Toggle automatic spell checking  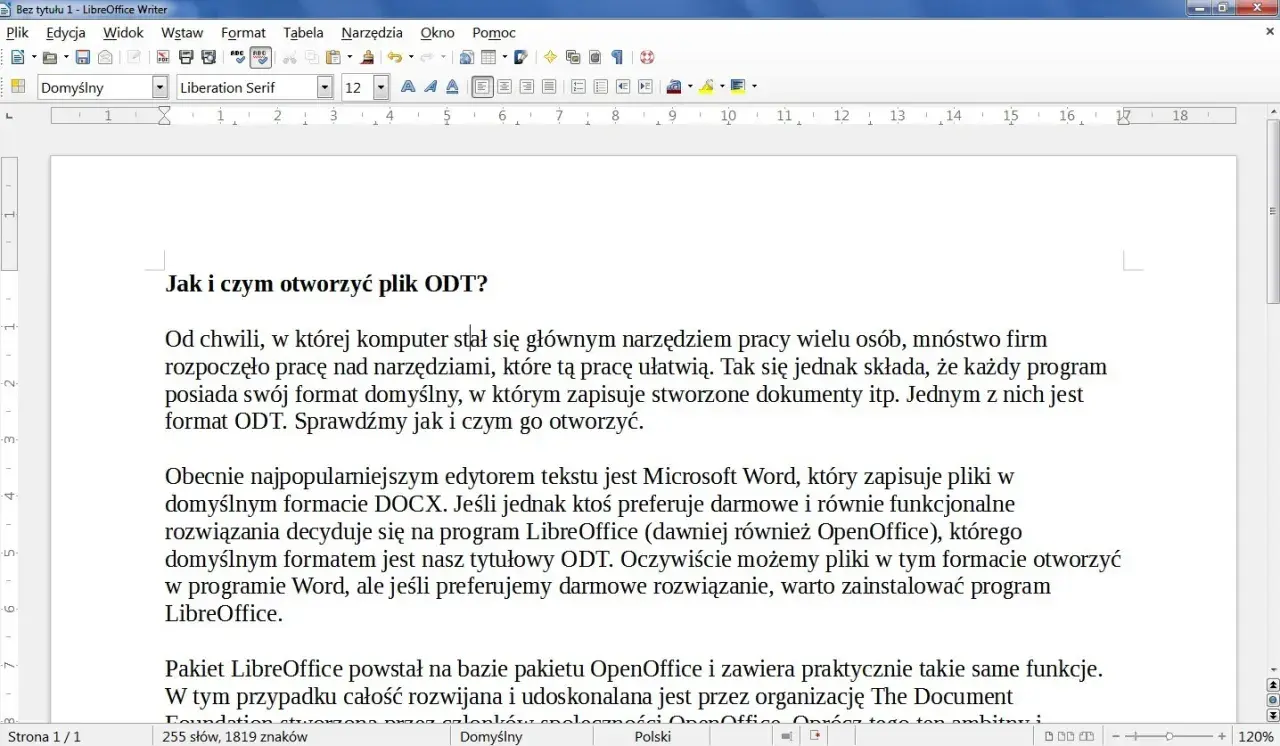click(x=260, y=58)
